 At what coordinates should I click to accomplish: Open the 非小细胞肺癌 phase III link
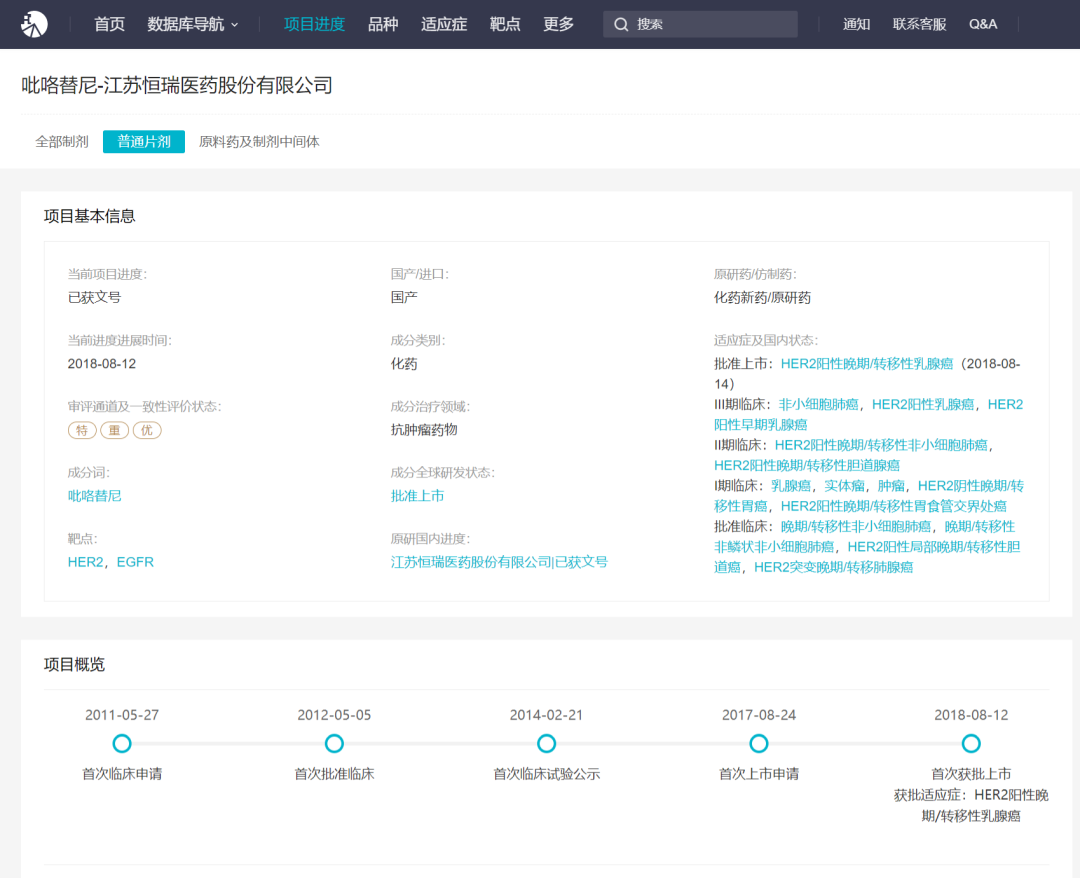[818, 404]
